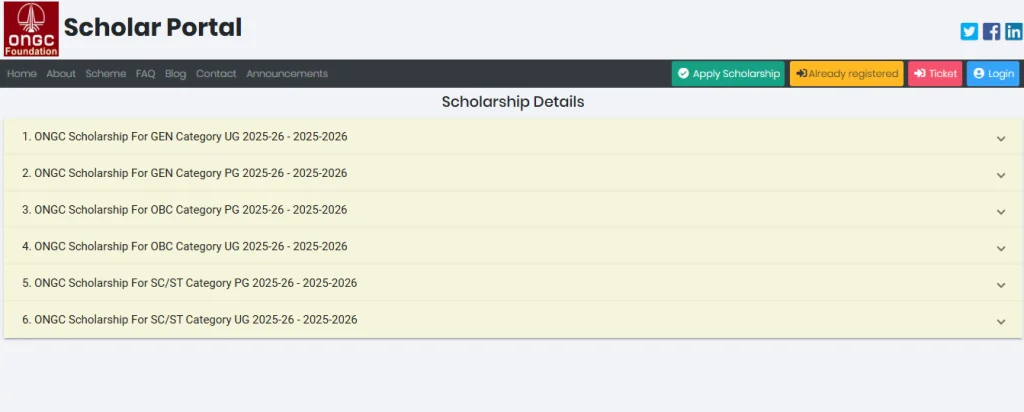Click the Login button

tap(993, 74)
